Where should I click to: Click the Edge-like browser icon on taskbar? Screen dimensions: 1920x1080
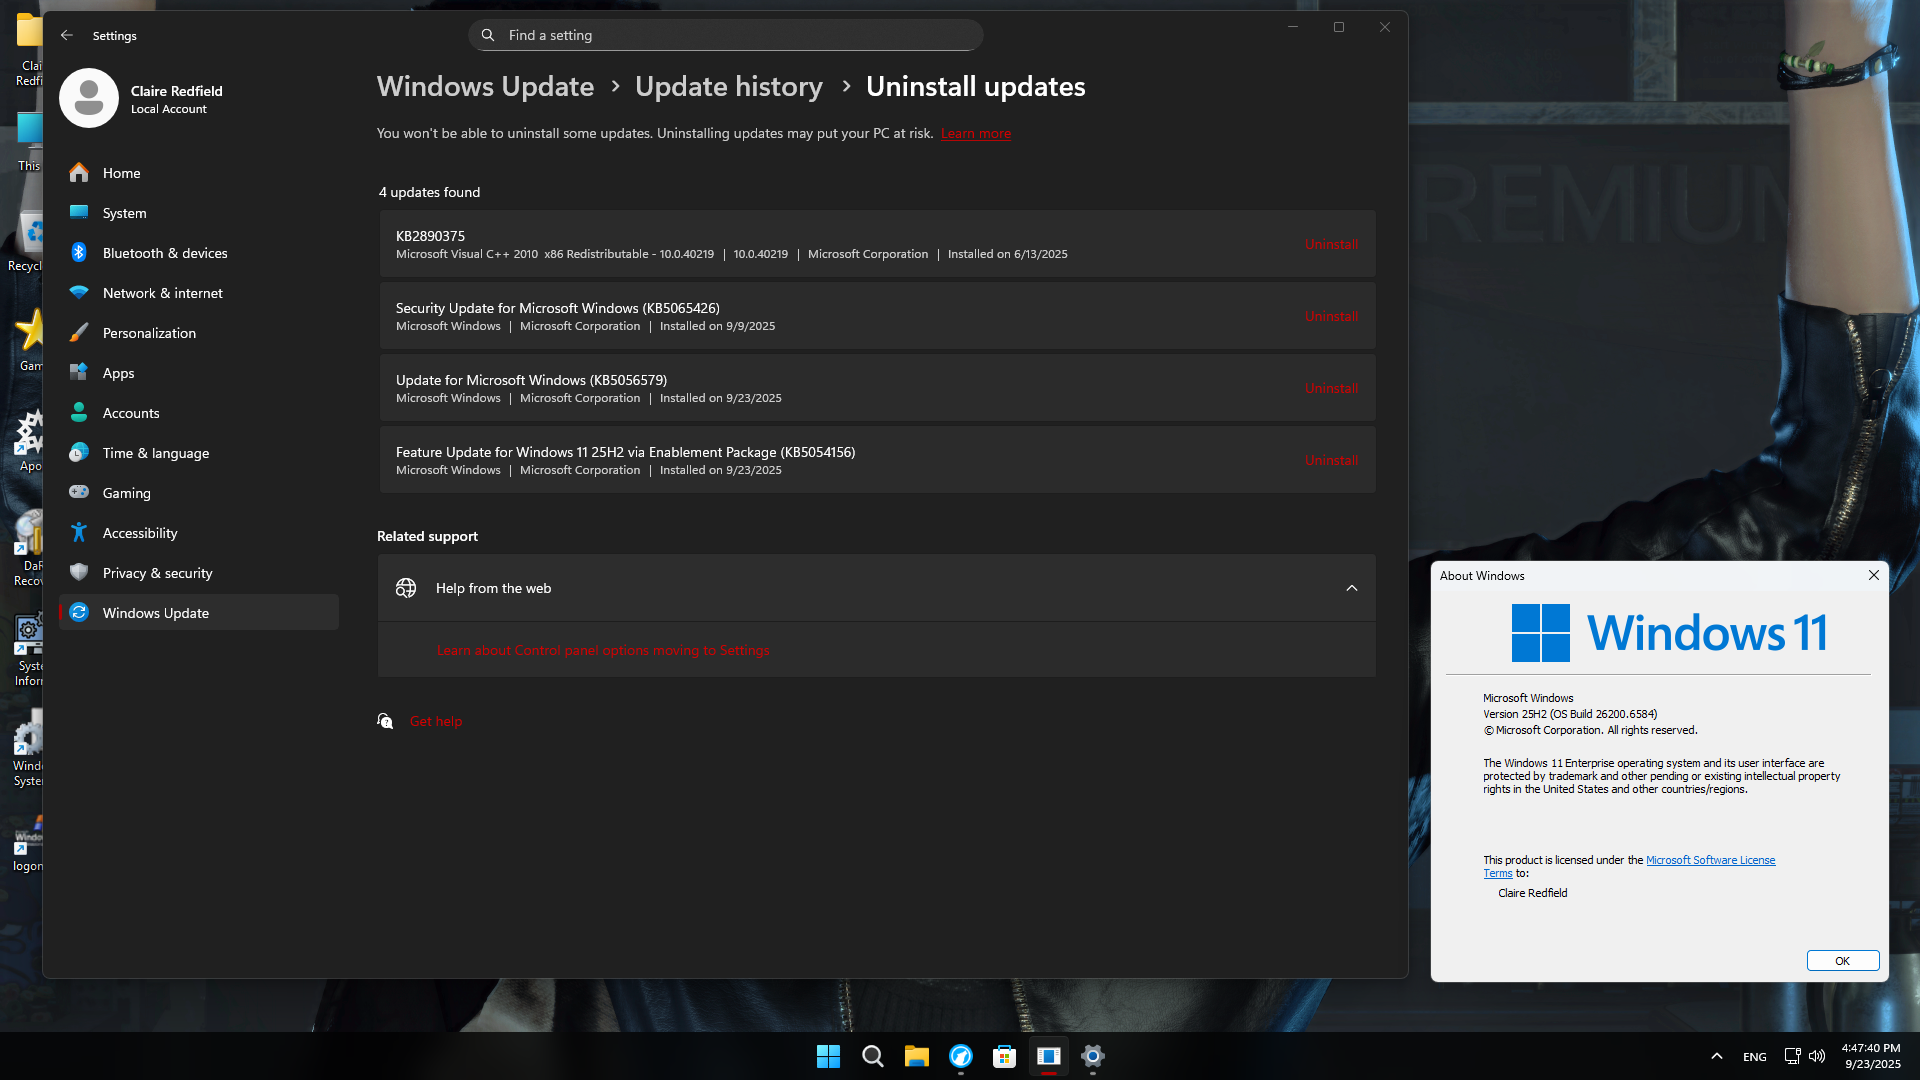point(960,1056)
